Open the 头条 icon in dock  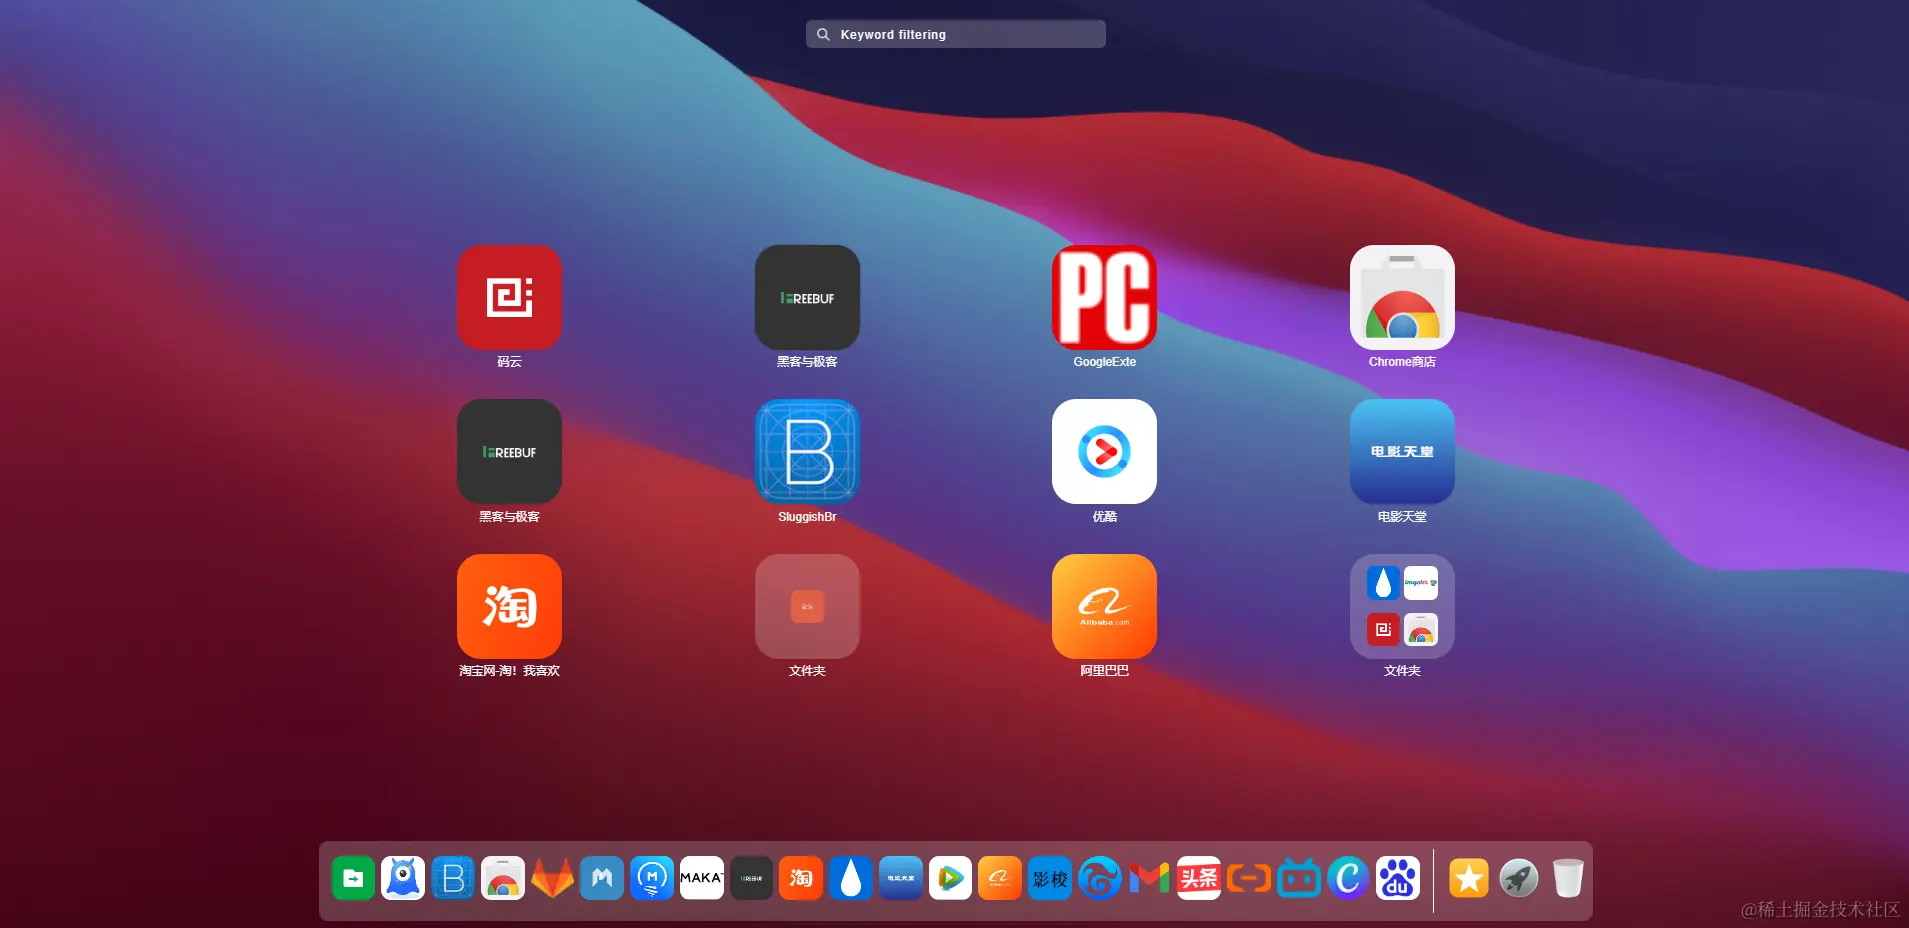[x=1199, y=878]
